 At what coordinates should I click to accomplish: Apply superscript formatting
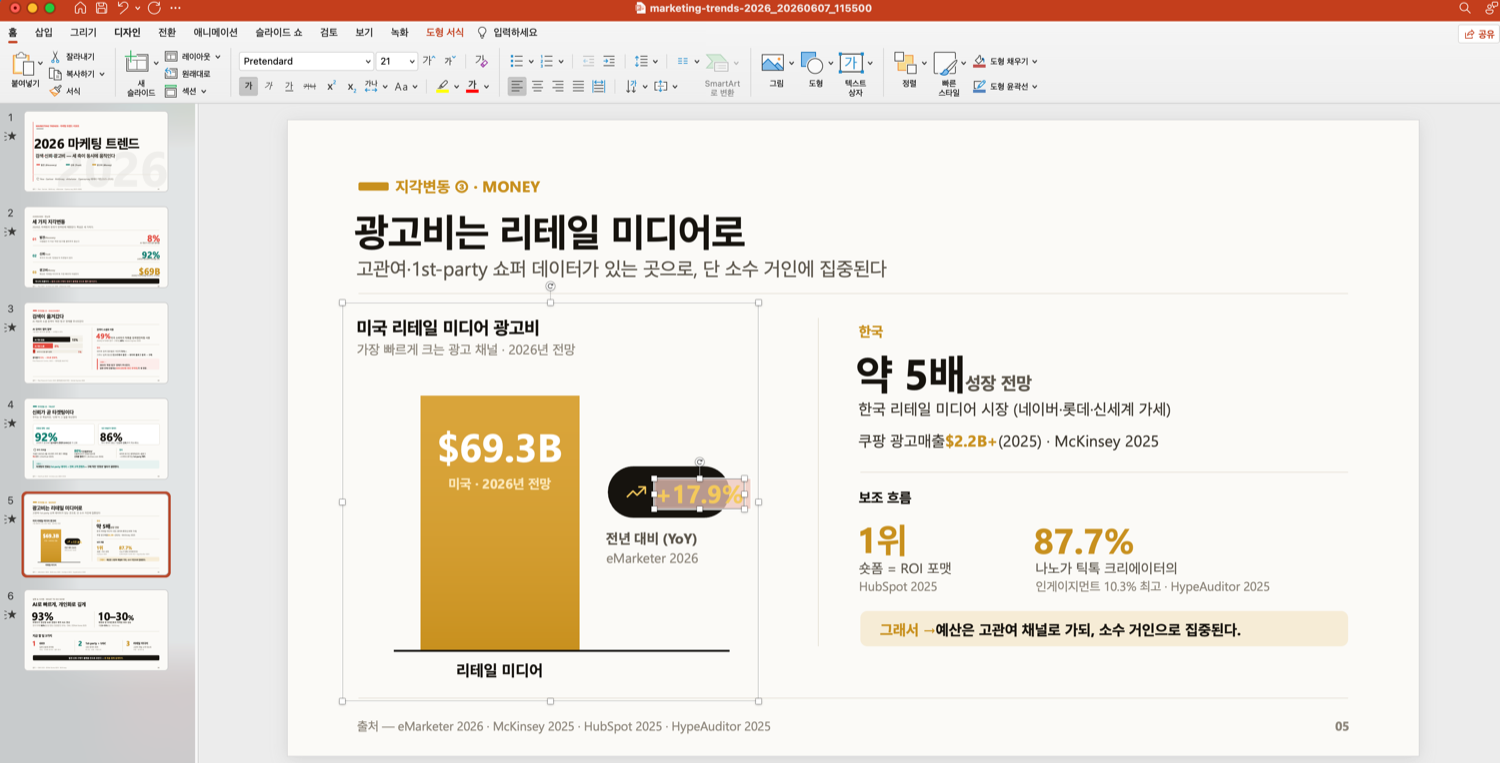pos(331,86)
